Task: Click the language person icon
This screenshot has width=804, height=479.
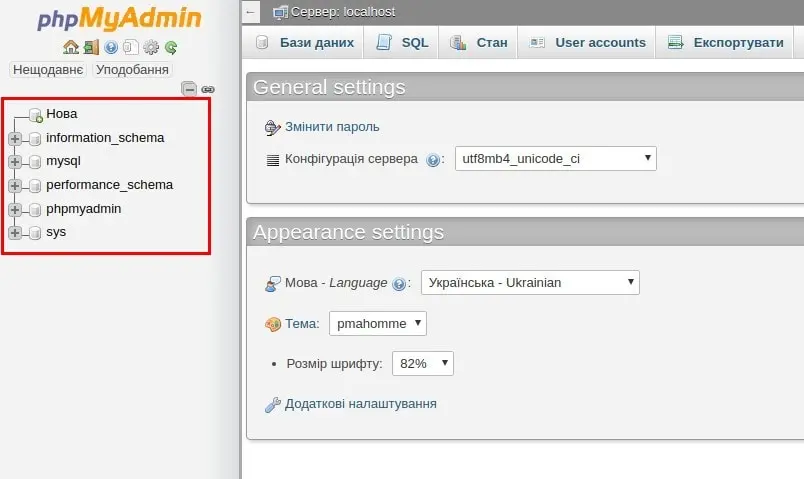Action: [272, 284]
